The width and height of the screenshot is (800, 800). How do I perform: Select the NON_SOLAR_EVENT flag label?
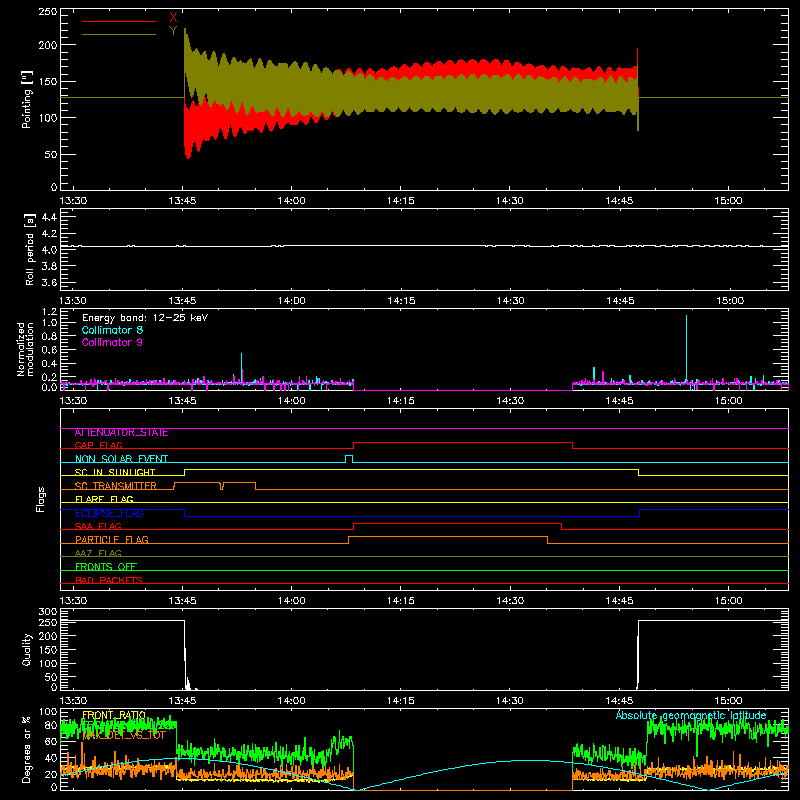click(121, 459)
